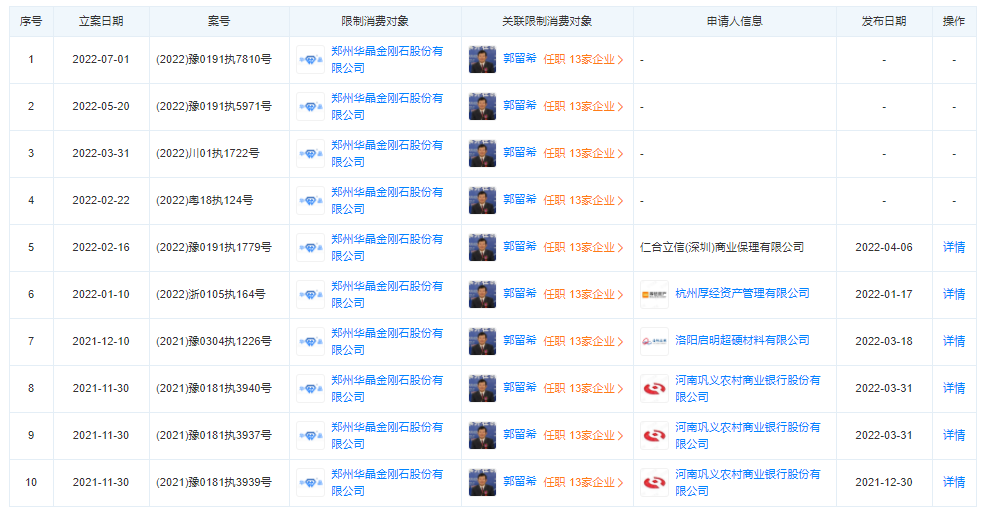Expand 任职 13家企业 in row 7
This screenshot has width=982, height=515.
tap(583, 341)
